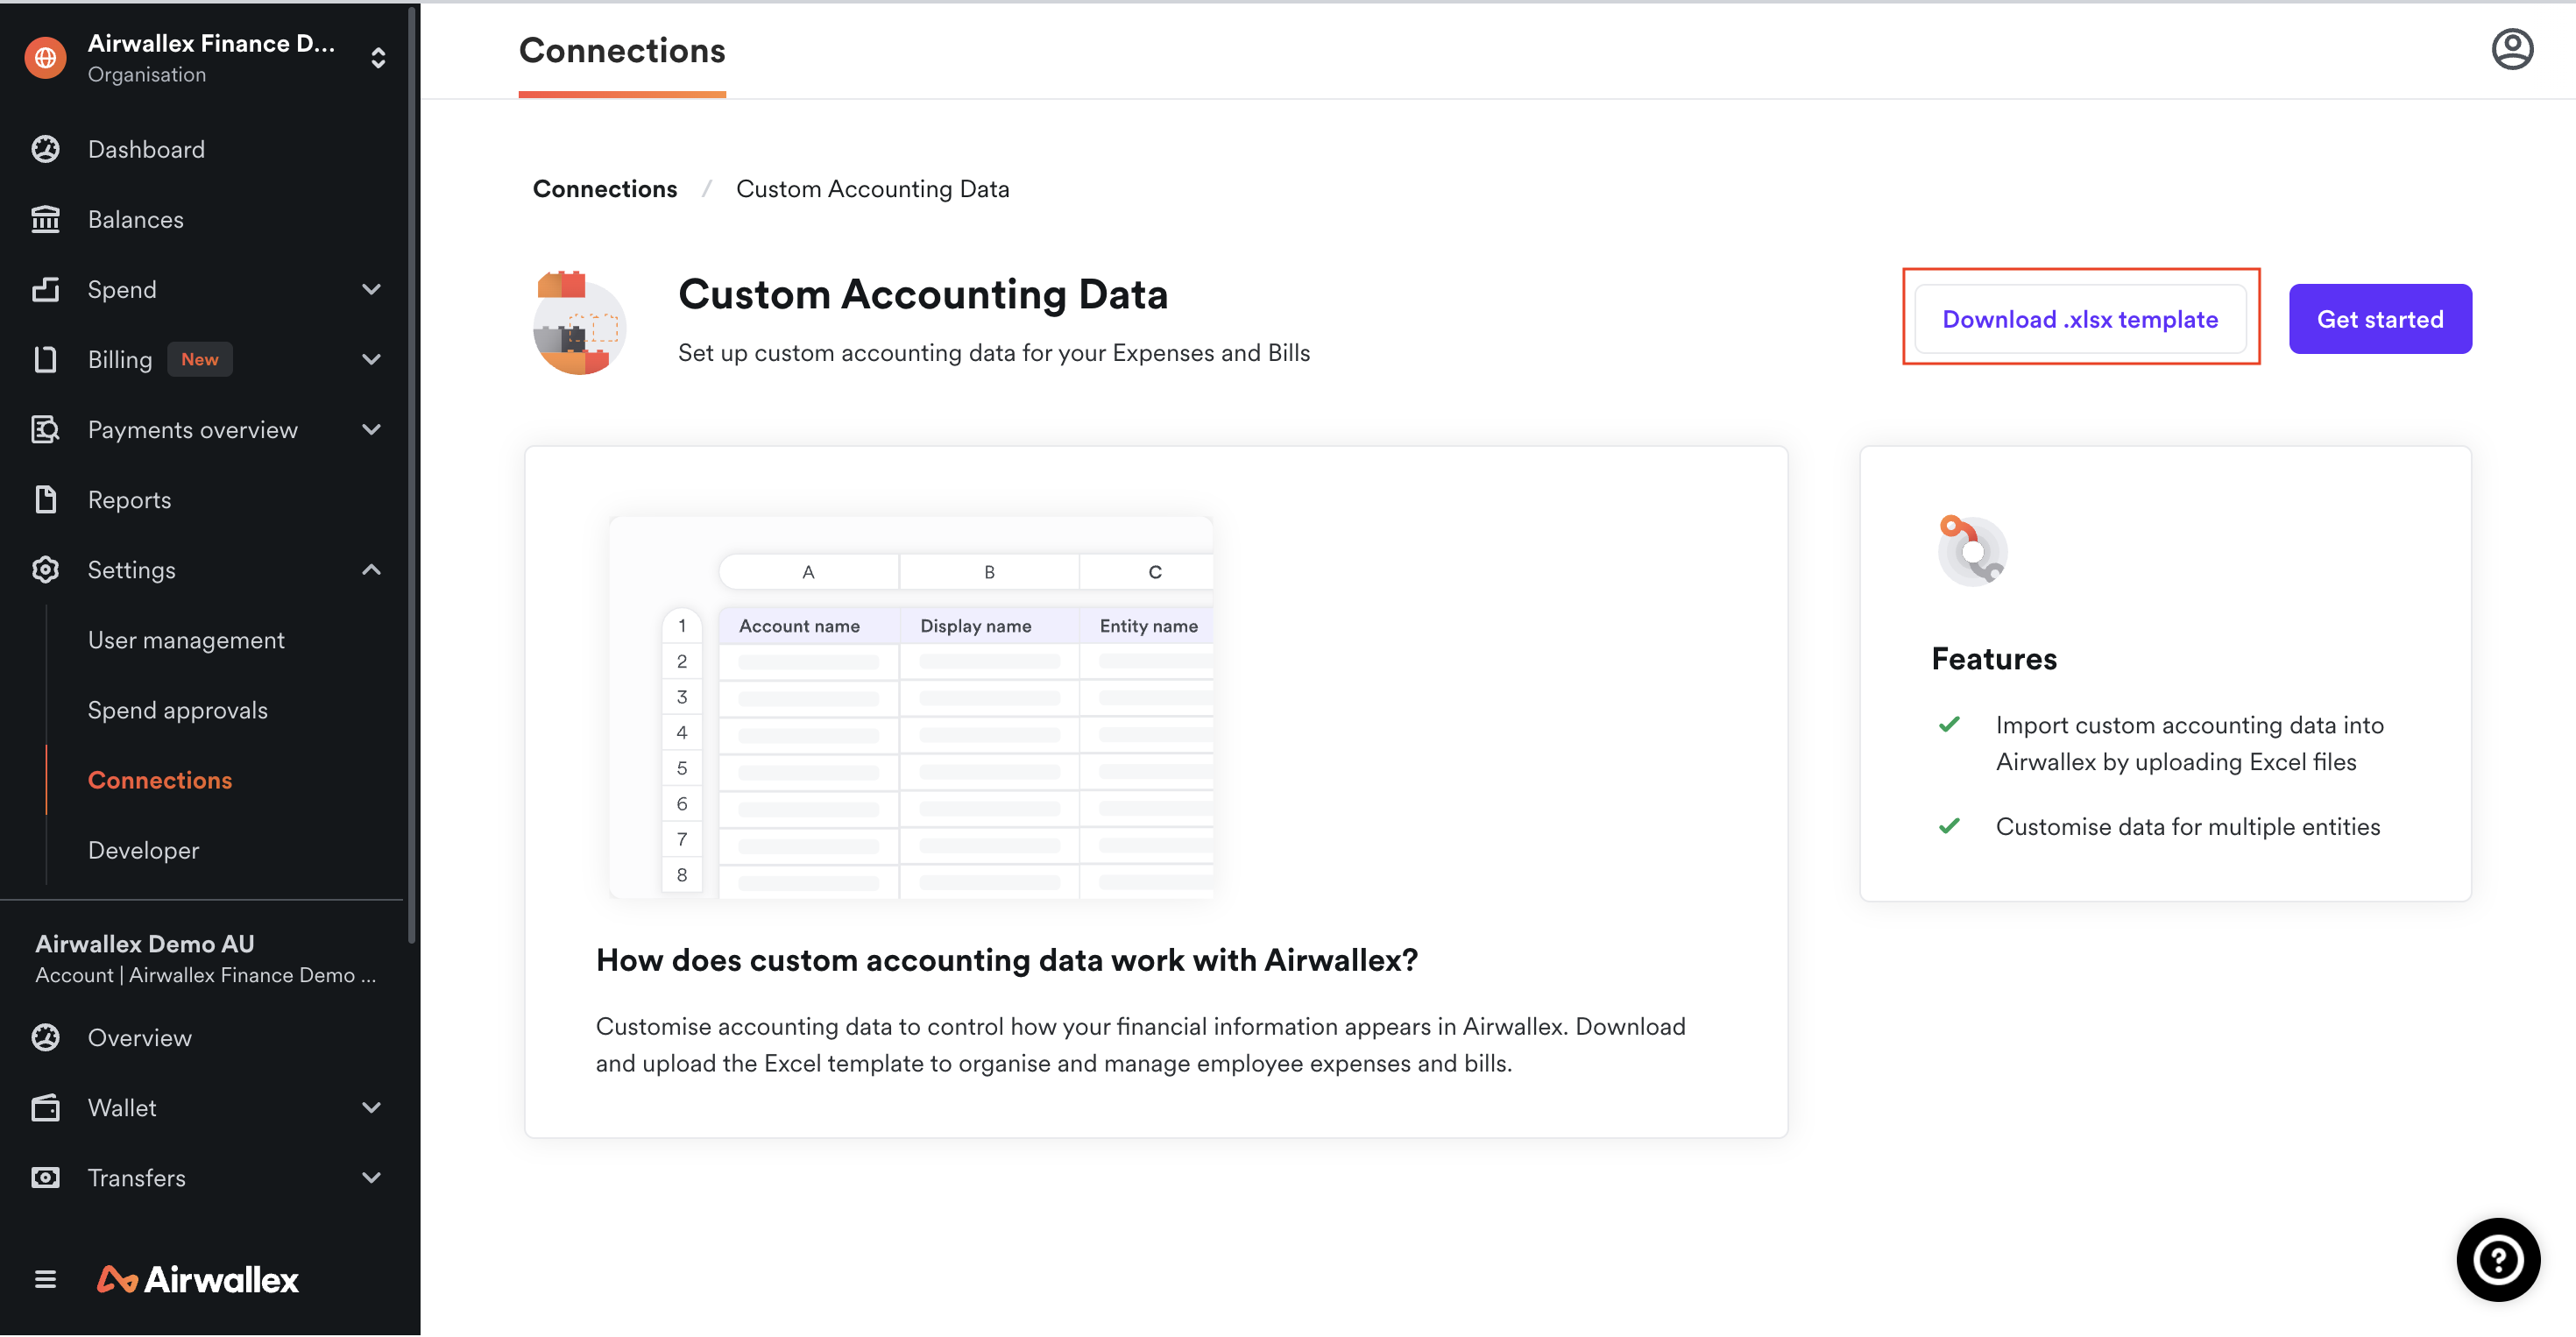Screen dimensions: 2576x1337
Task: Collapse the Settings section chevron
Action: 371,569
